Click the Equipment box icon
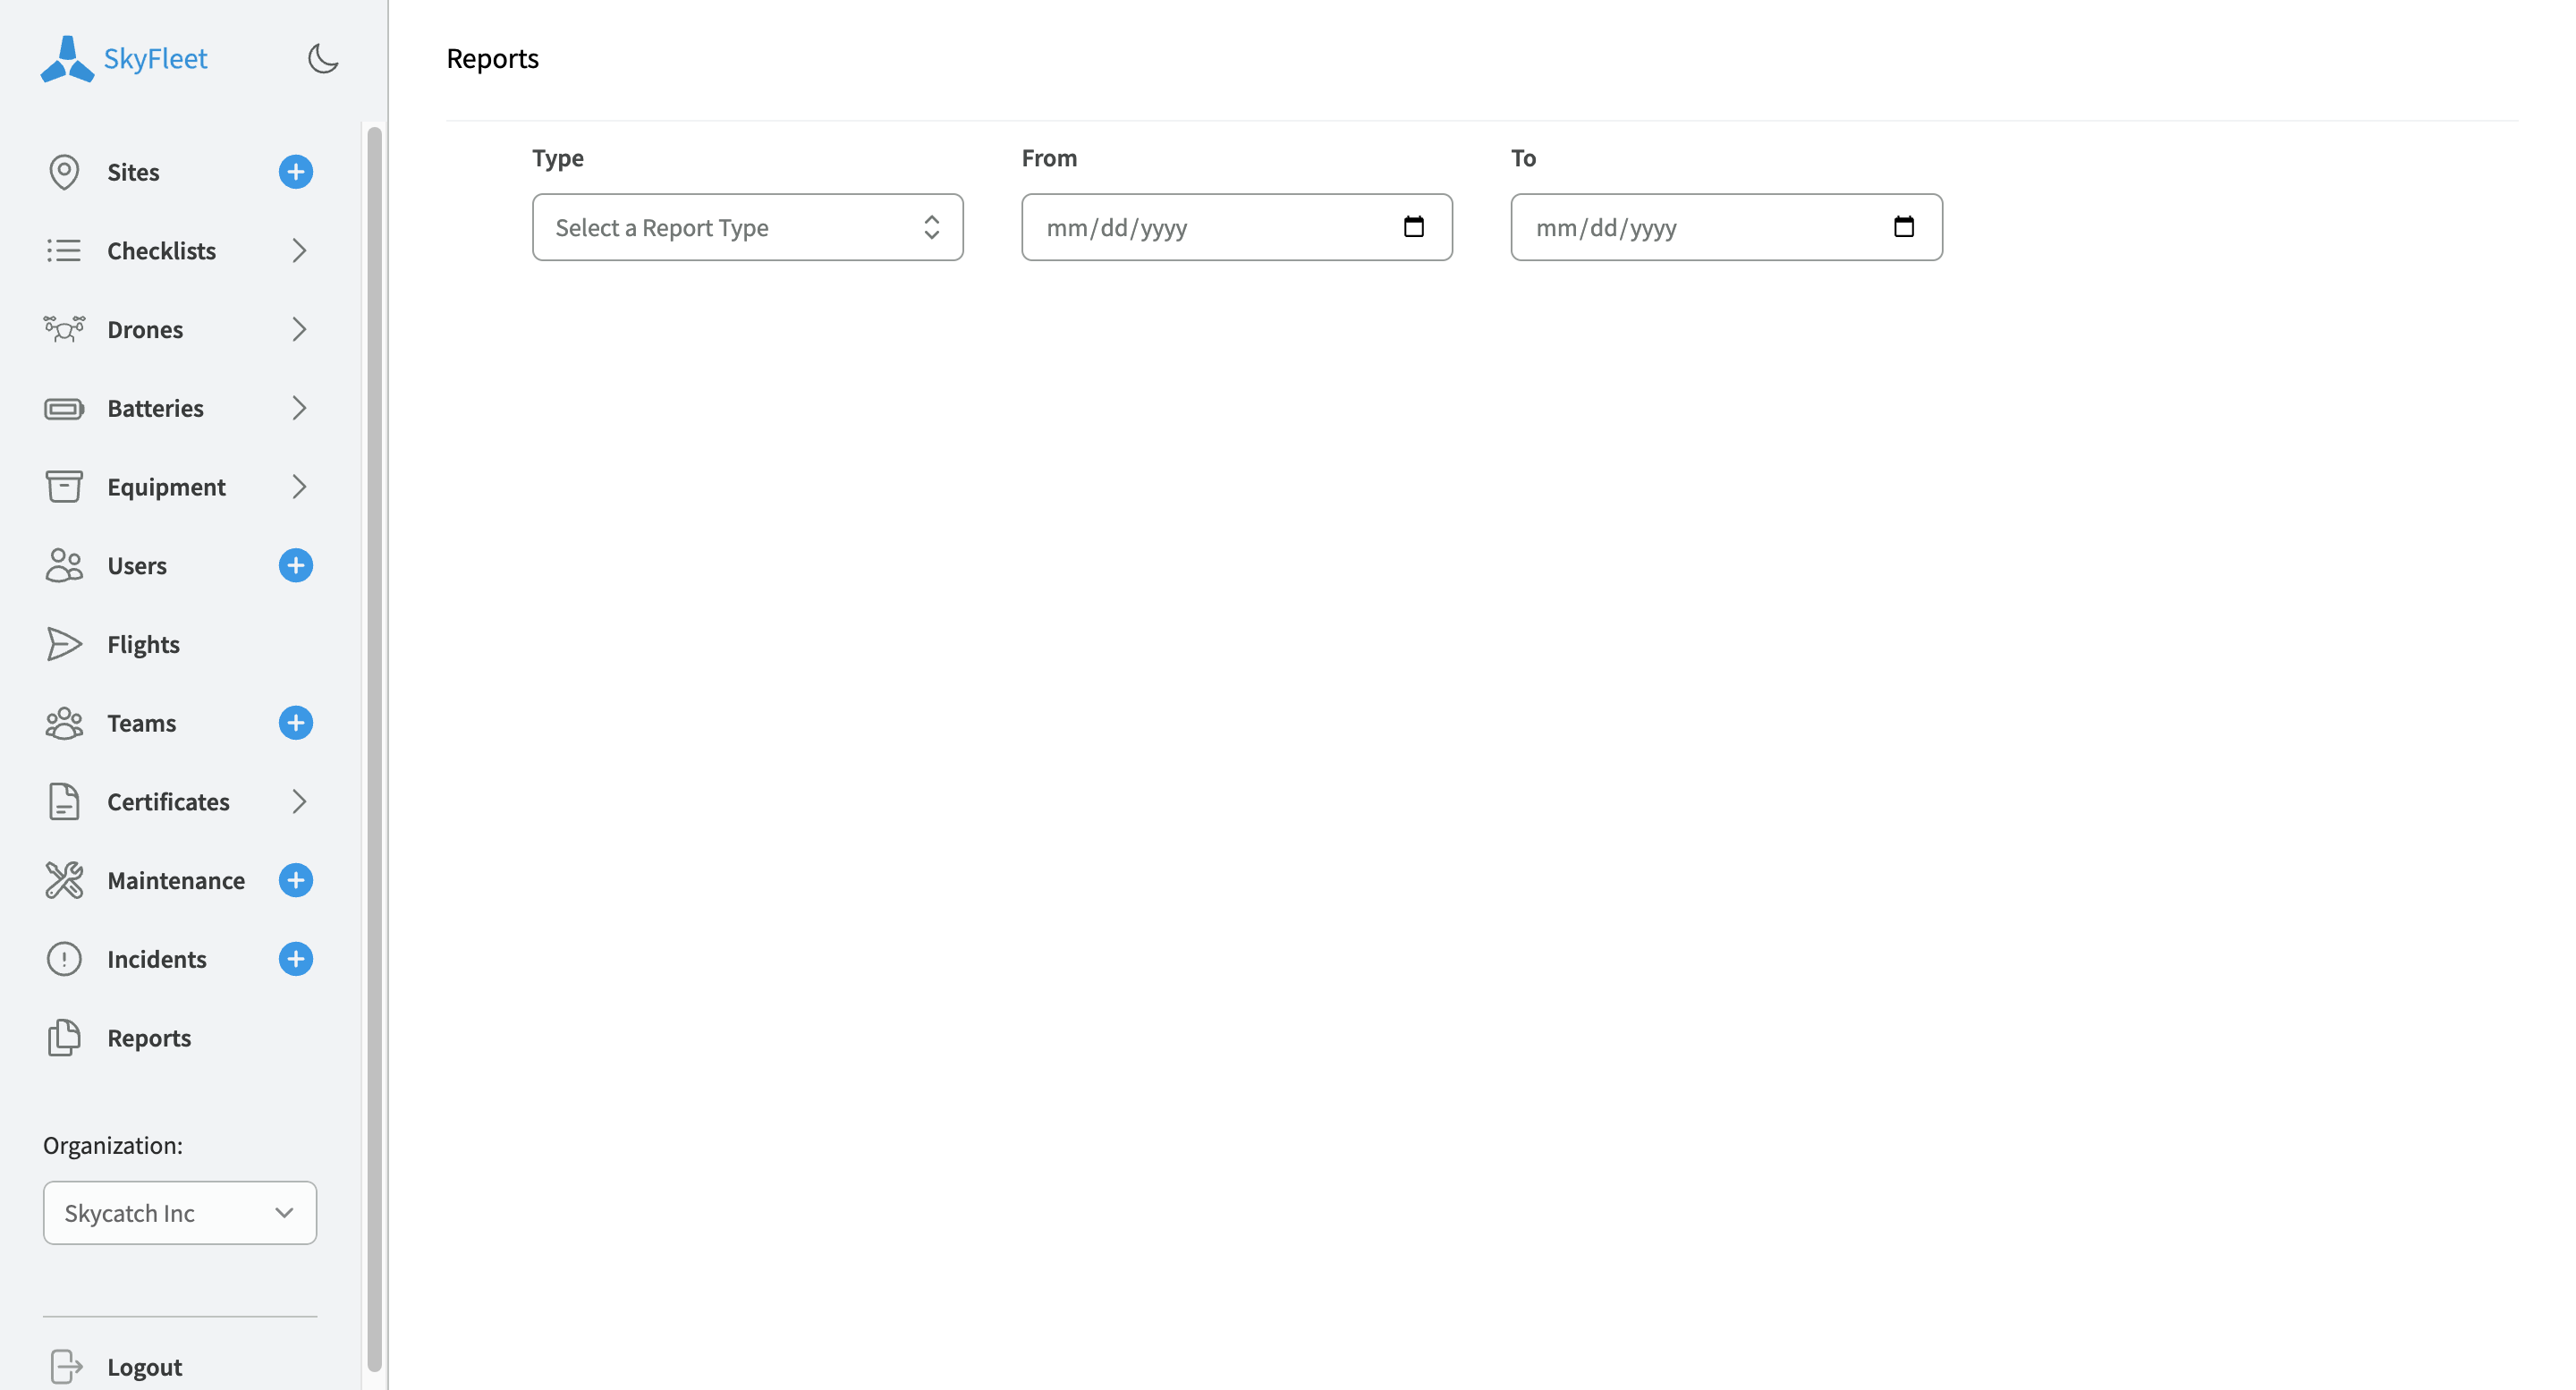Image resolution: width=2576 pixels, height=1390 pixels. coord(64,487)
